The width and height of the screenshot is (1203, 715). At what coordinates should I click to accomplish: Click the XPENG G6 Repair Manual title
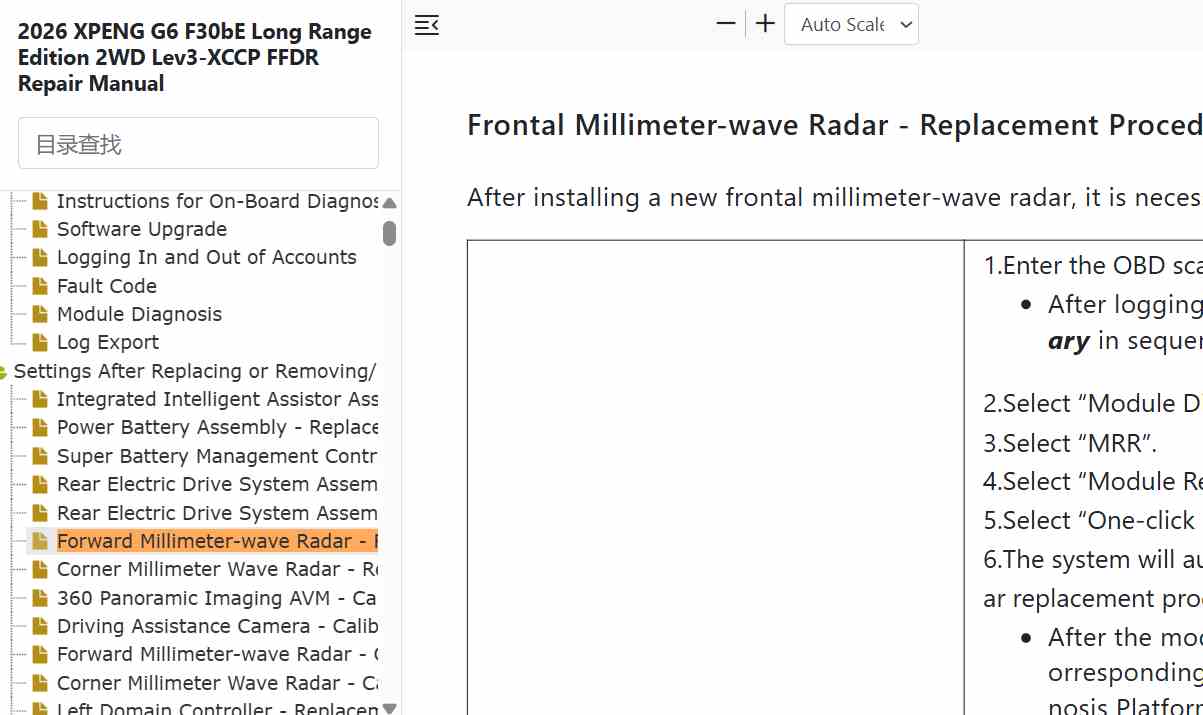pos(195,57)
